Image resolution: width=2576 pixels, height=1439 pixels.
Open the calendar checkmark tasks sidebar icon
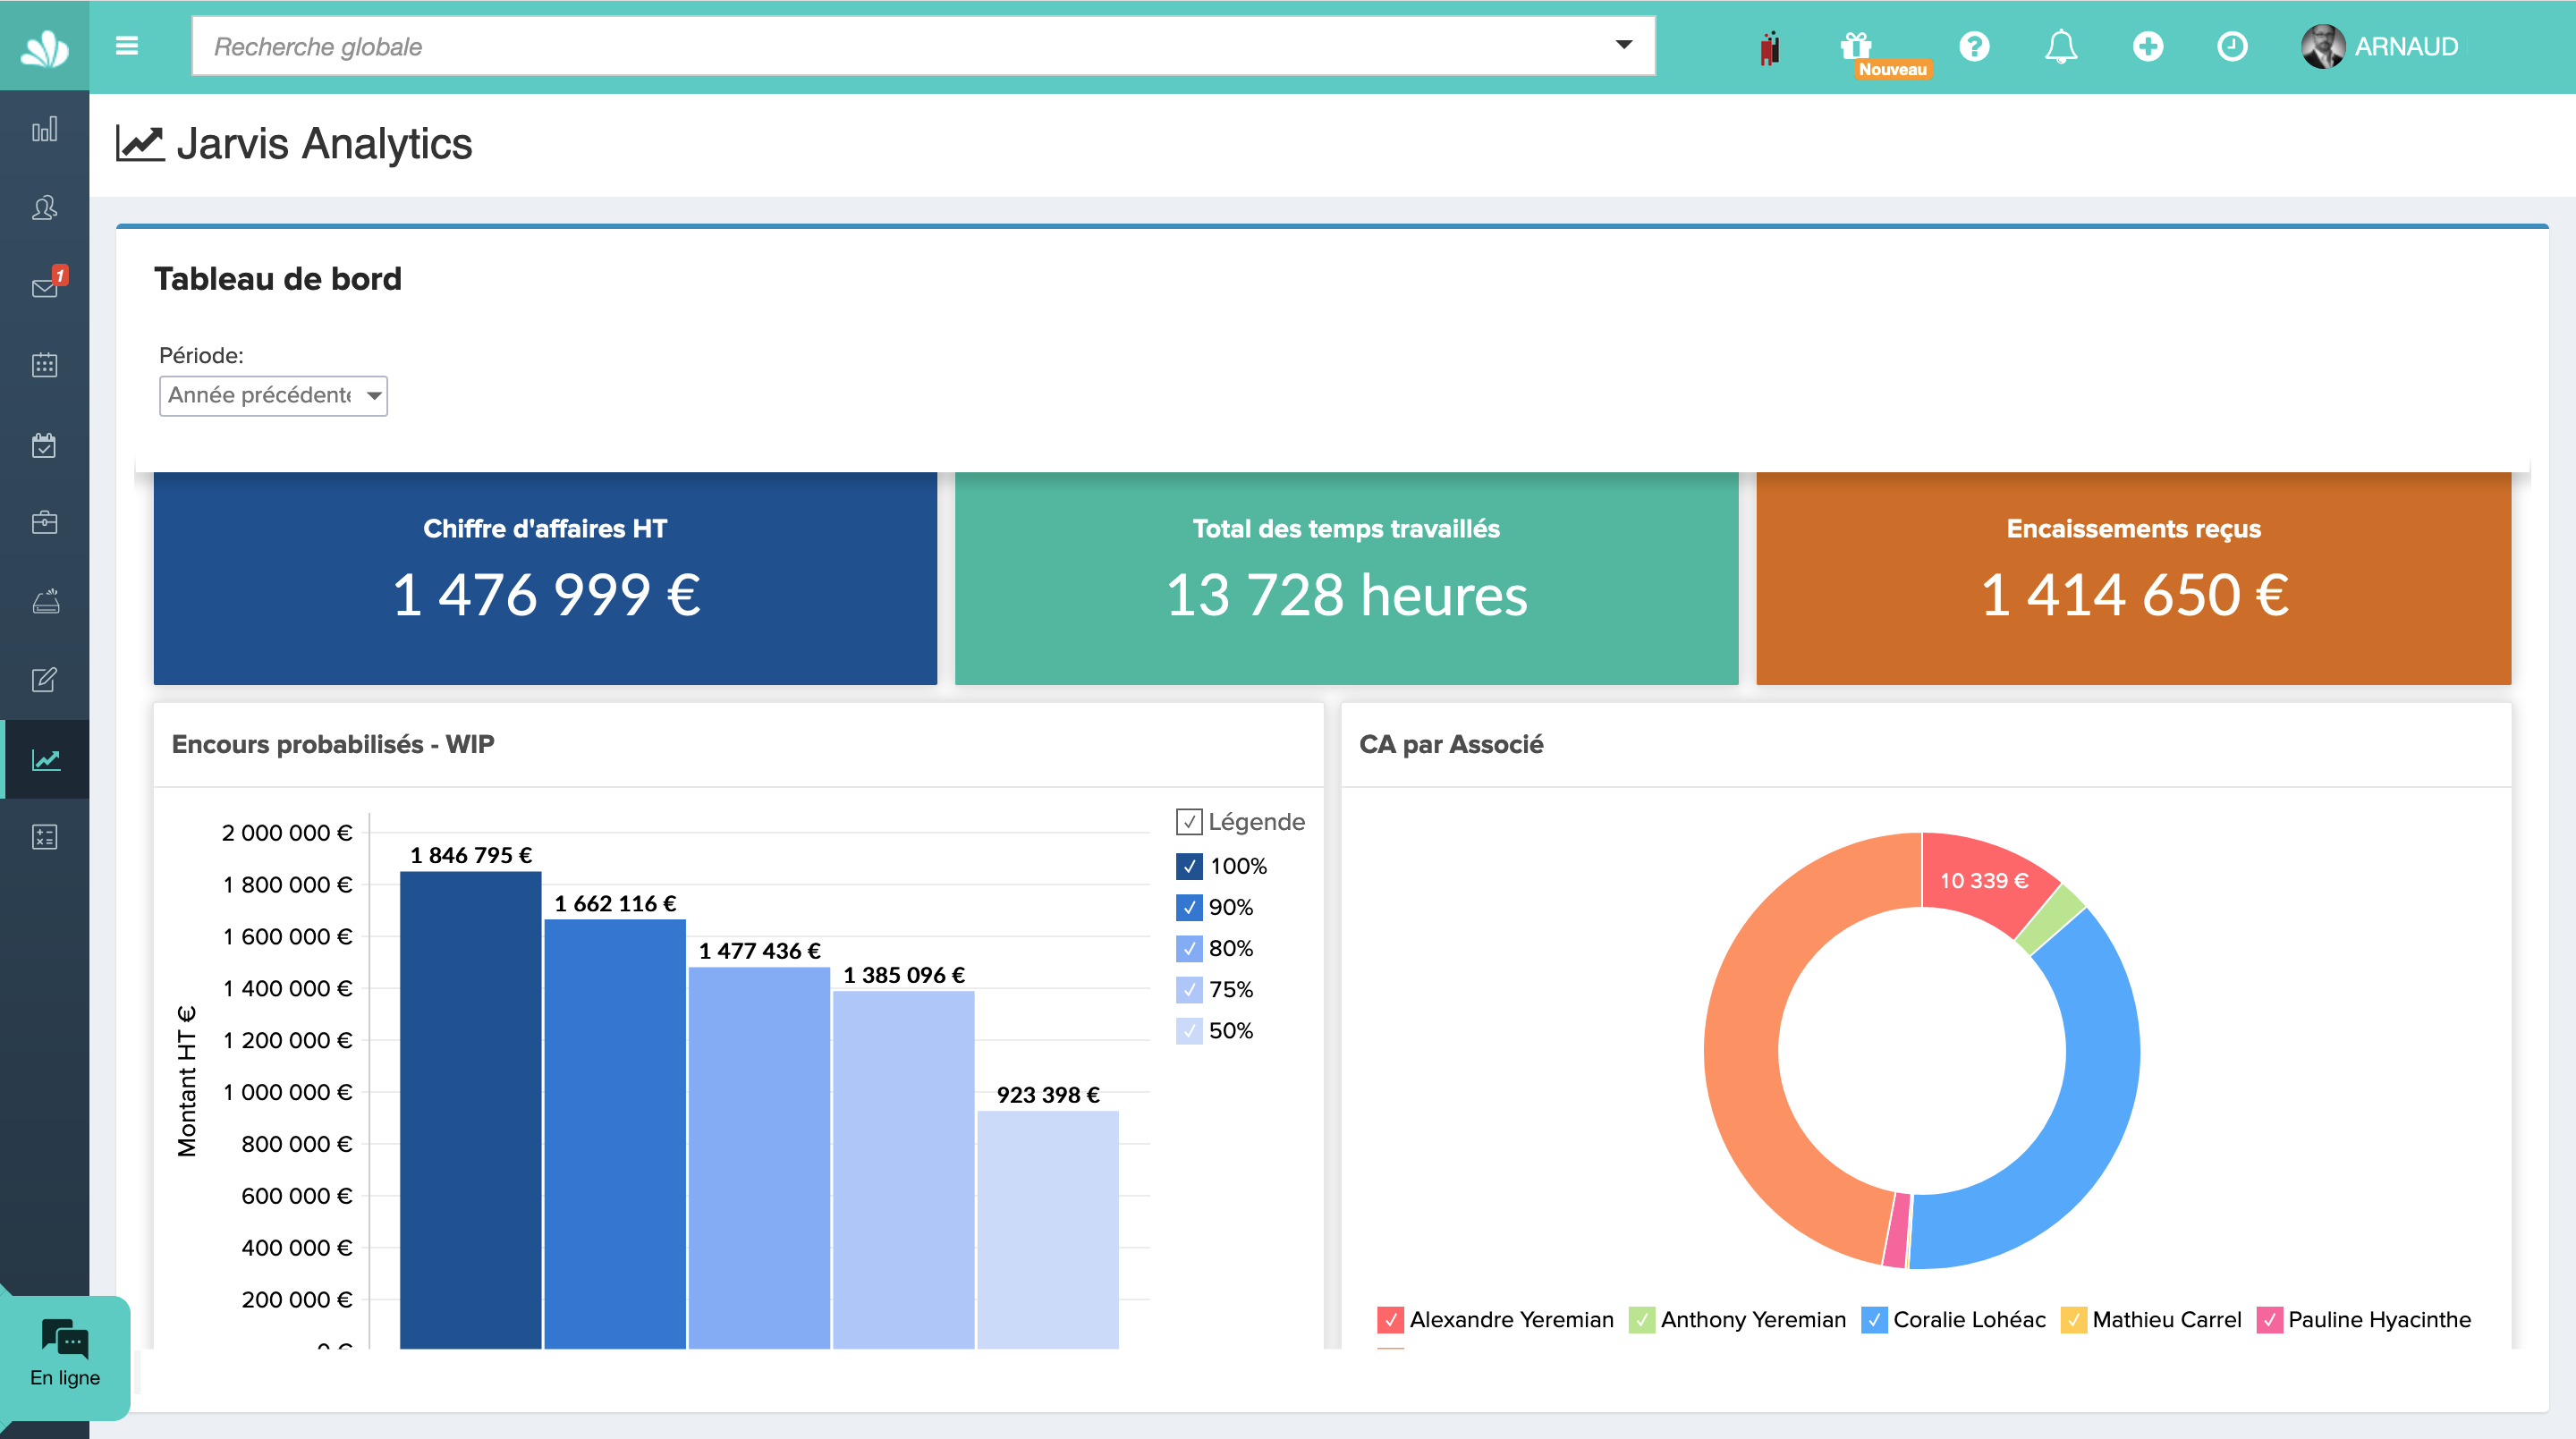(44, 445)
